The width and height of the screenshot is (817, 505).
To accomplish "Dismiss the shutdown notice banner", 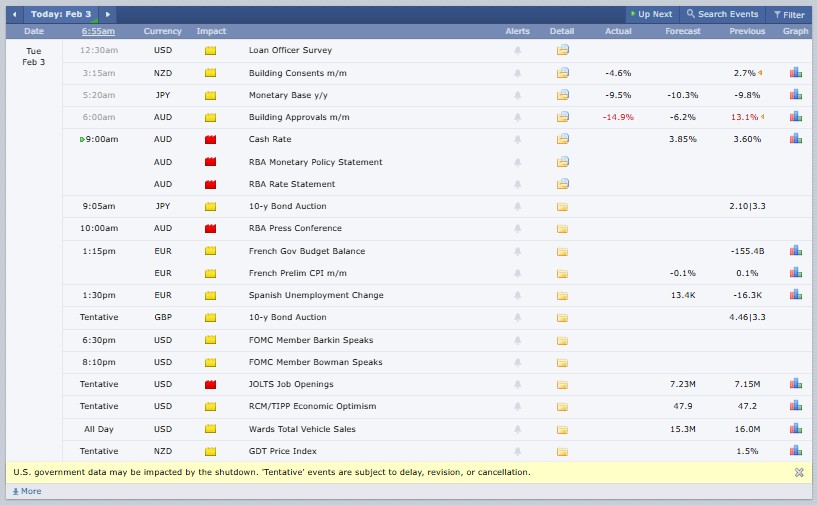I will [x=799, y=472].
